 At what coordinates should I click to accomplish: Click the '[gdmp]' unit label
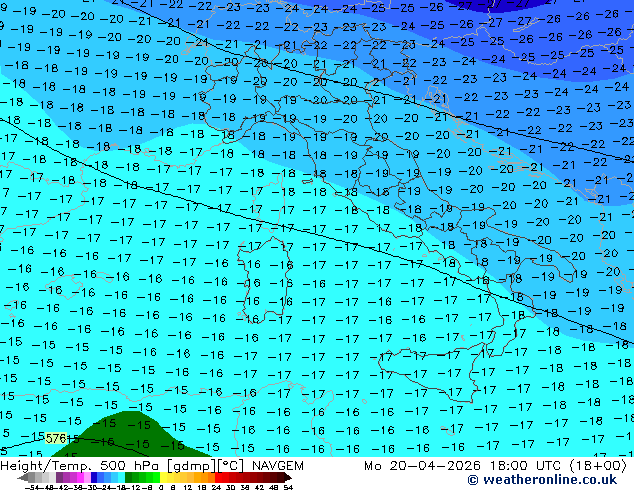191,466
